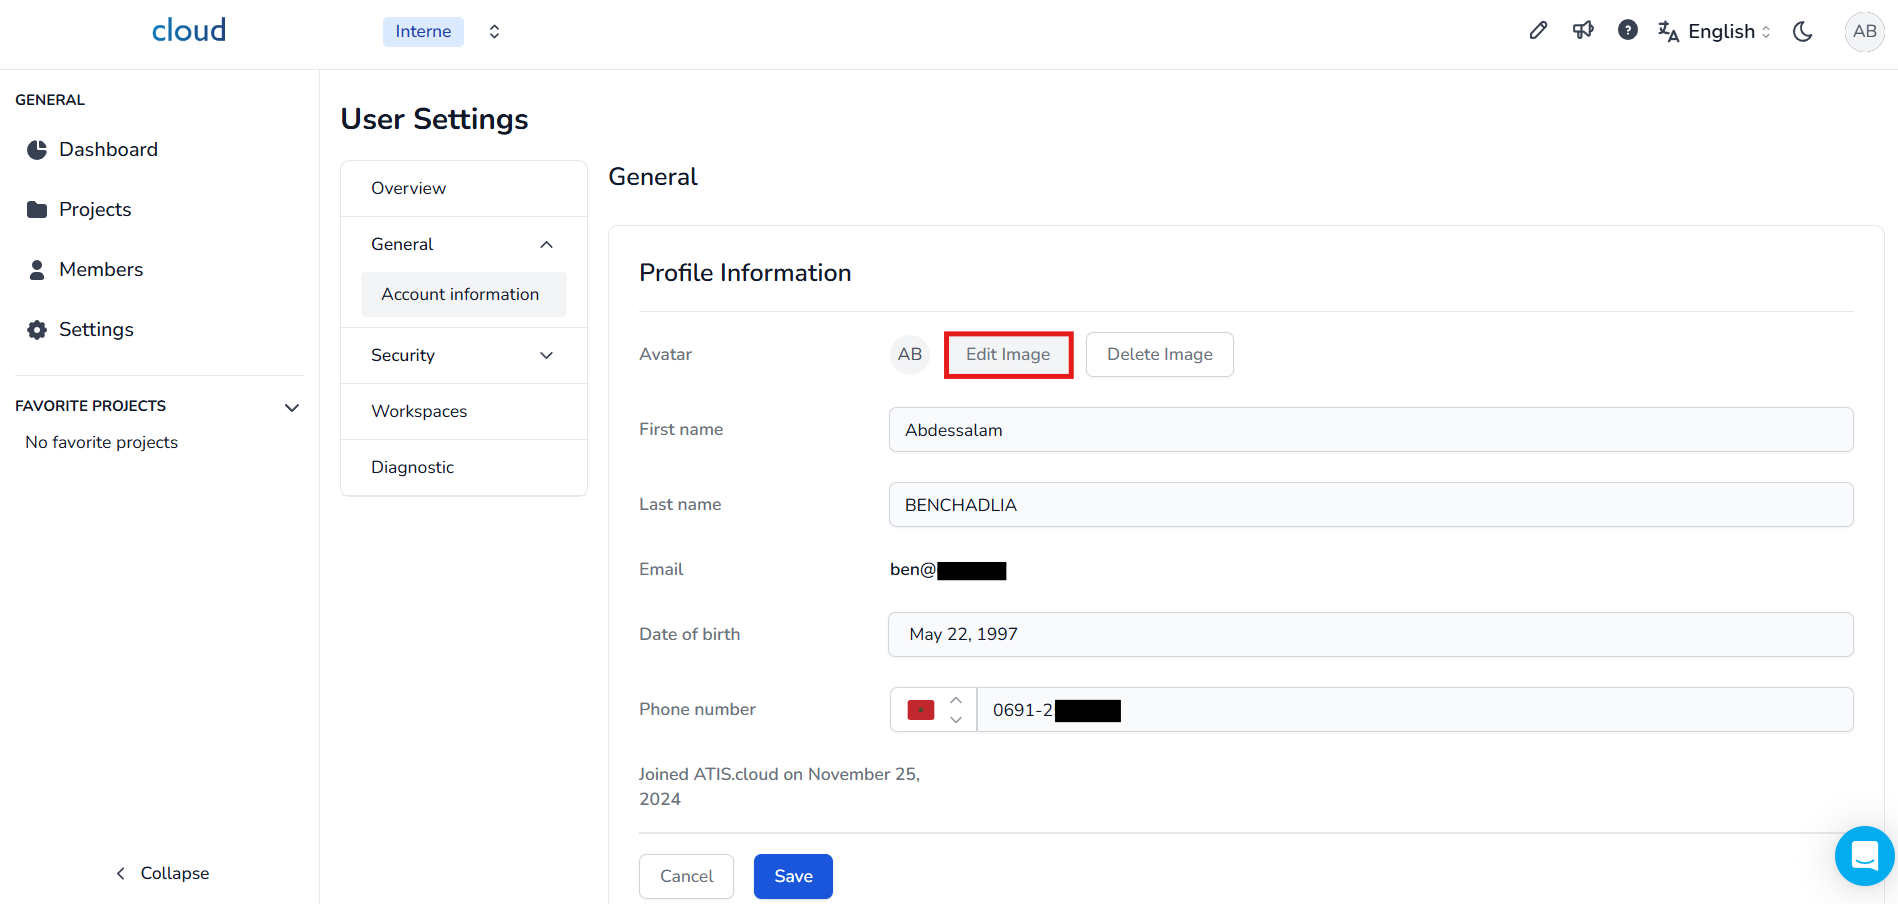Open the AB user avatar menu

(1864, 31)
